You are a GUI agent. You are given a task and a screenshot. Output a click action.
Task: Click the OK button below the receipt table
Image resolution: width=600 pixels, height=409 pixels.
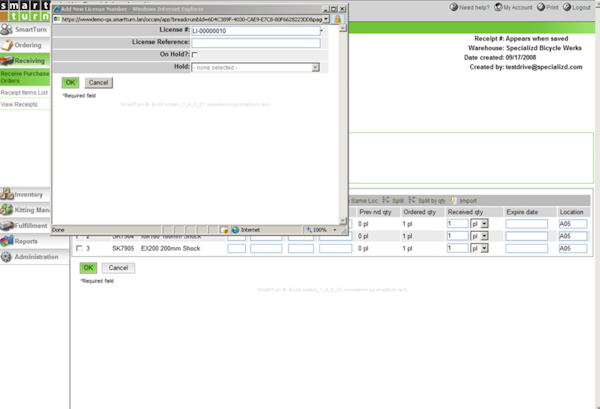88,268
